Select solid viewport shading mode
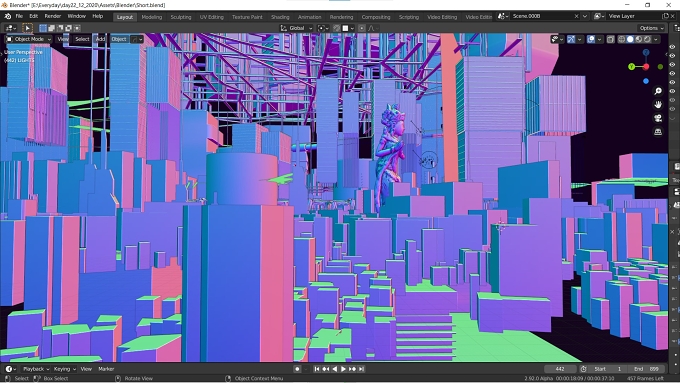 (x=630, y=39)
